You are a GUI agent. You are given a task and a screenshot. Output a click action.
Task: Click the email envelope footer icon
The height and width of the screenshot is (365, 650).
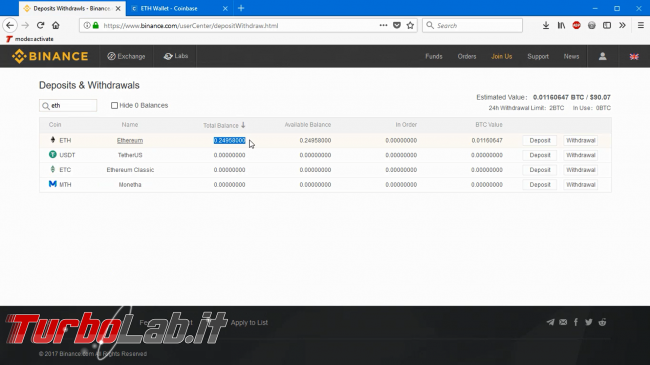point(563,322)
